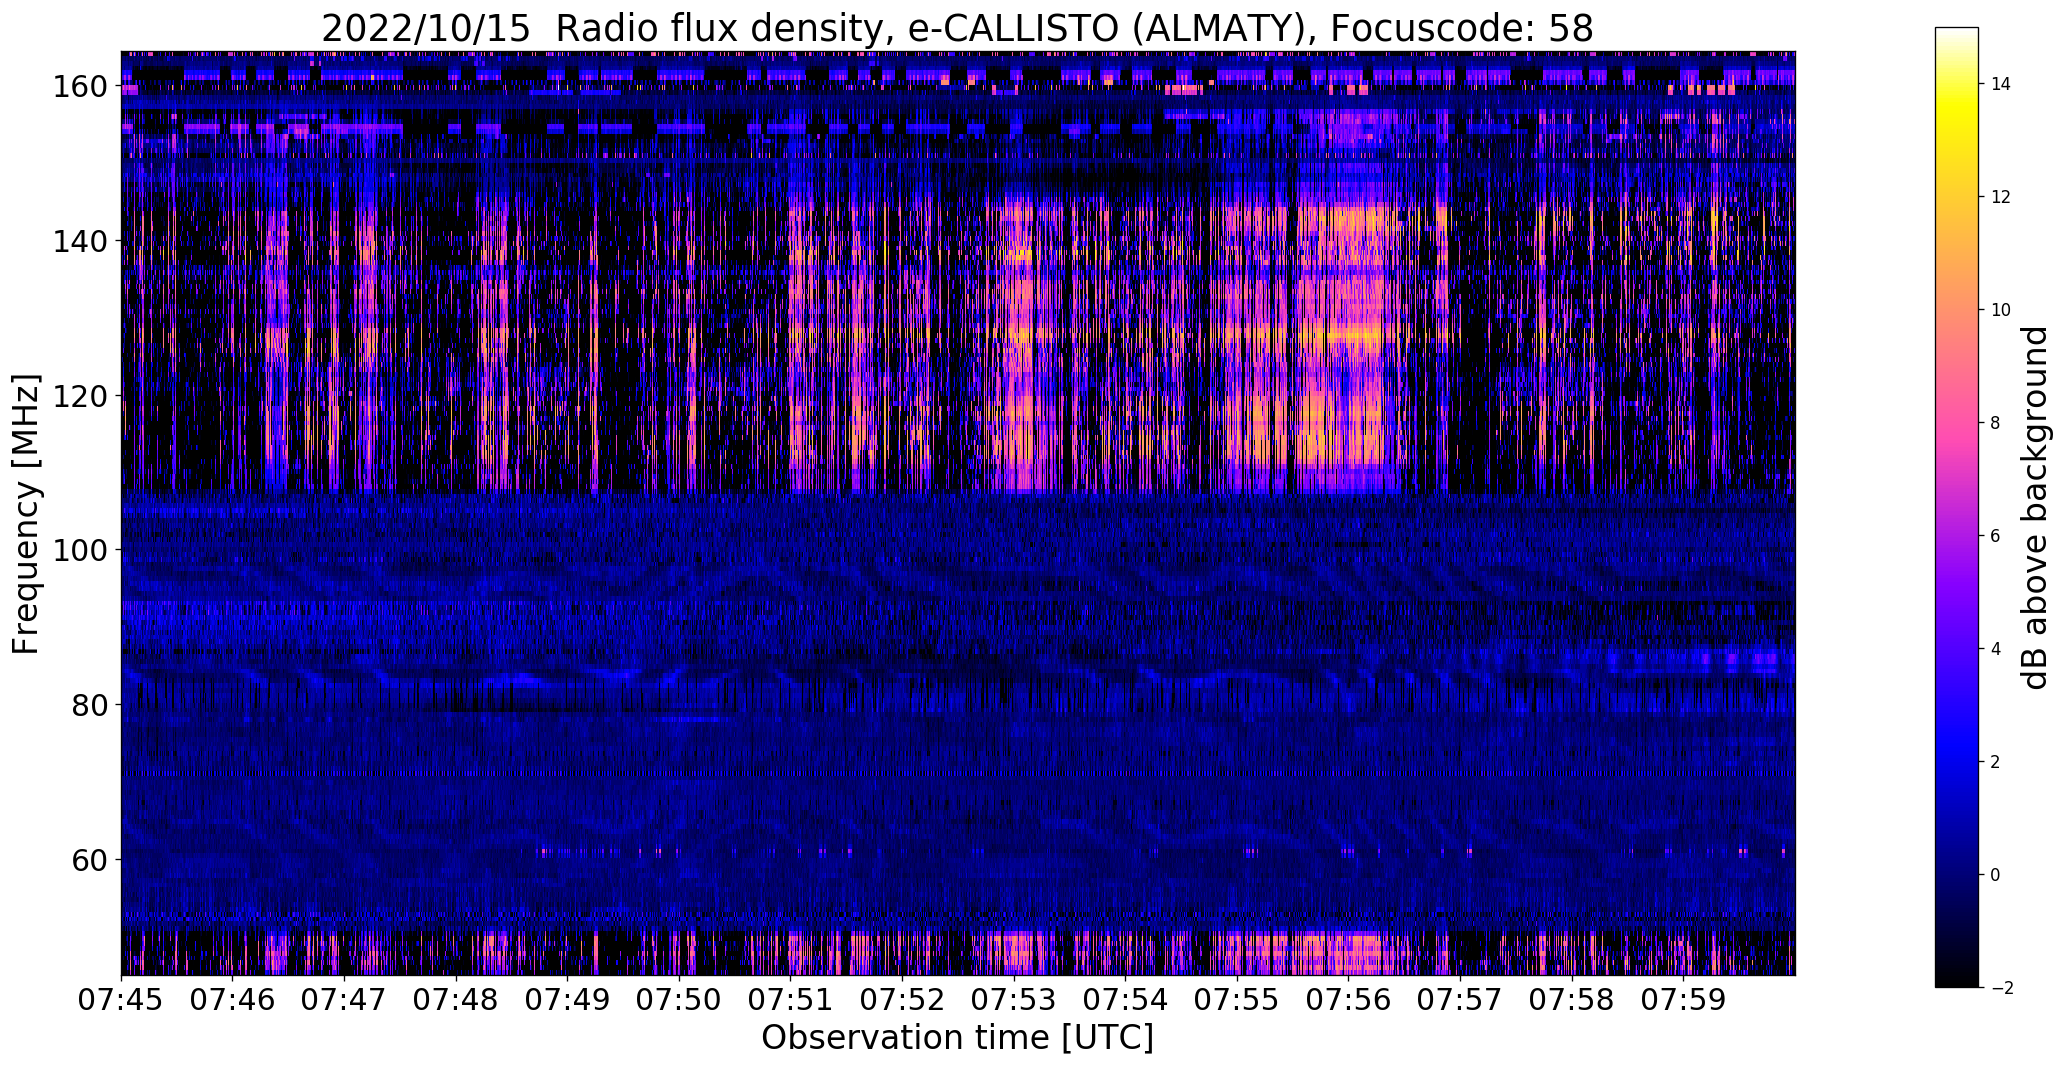Click the 07:57 time tick label
The image size is (2066, 1067).
pyautogui.click(x=1461, y=999)
